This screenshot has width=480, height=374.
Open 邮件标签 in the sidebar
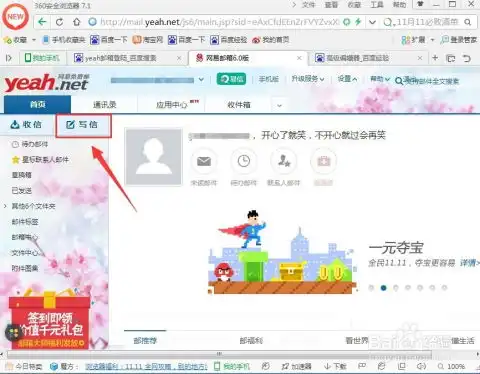[25, 222]
